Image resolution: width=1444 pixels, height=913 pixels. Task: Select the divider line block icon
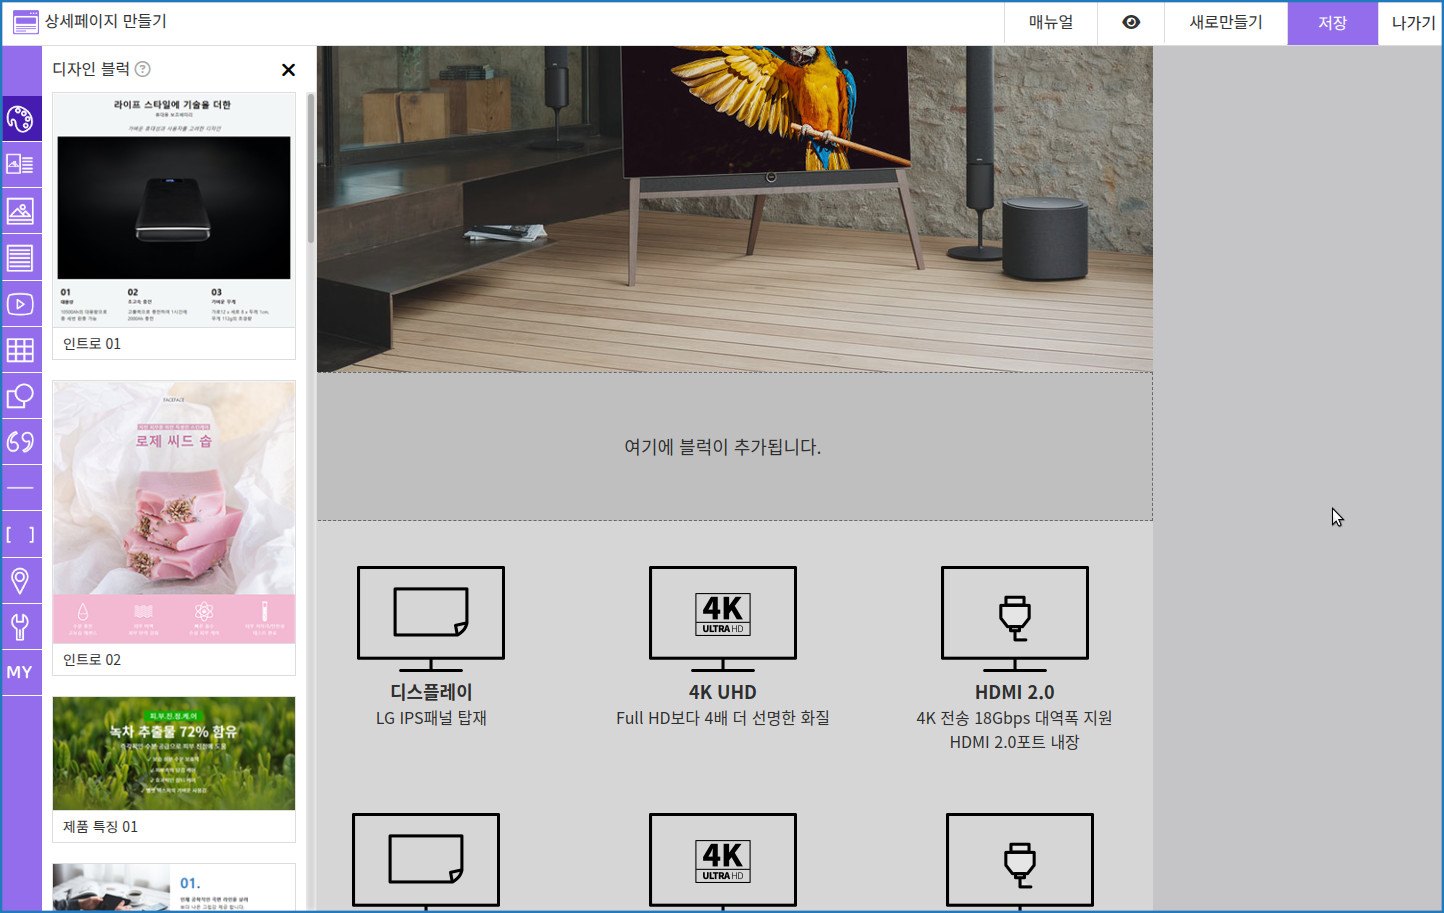click(21, 488)
